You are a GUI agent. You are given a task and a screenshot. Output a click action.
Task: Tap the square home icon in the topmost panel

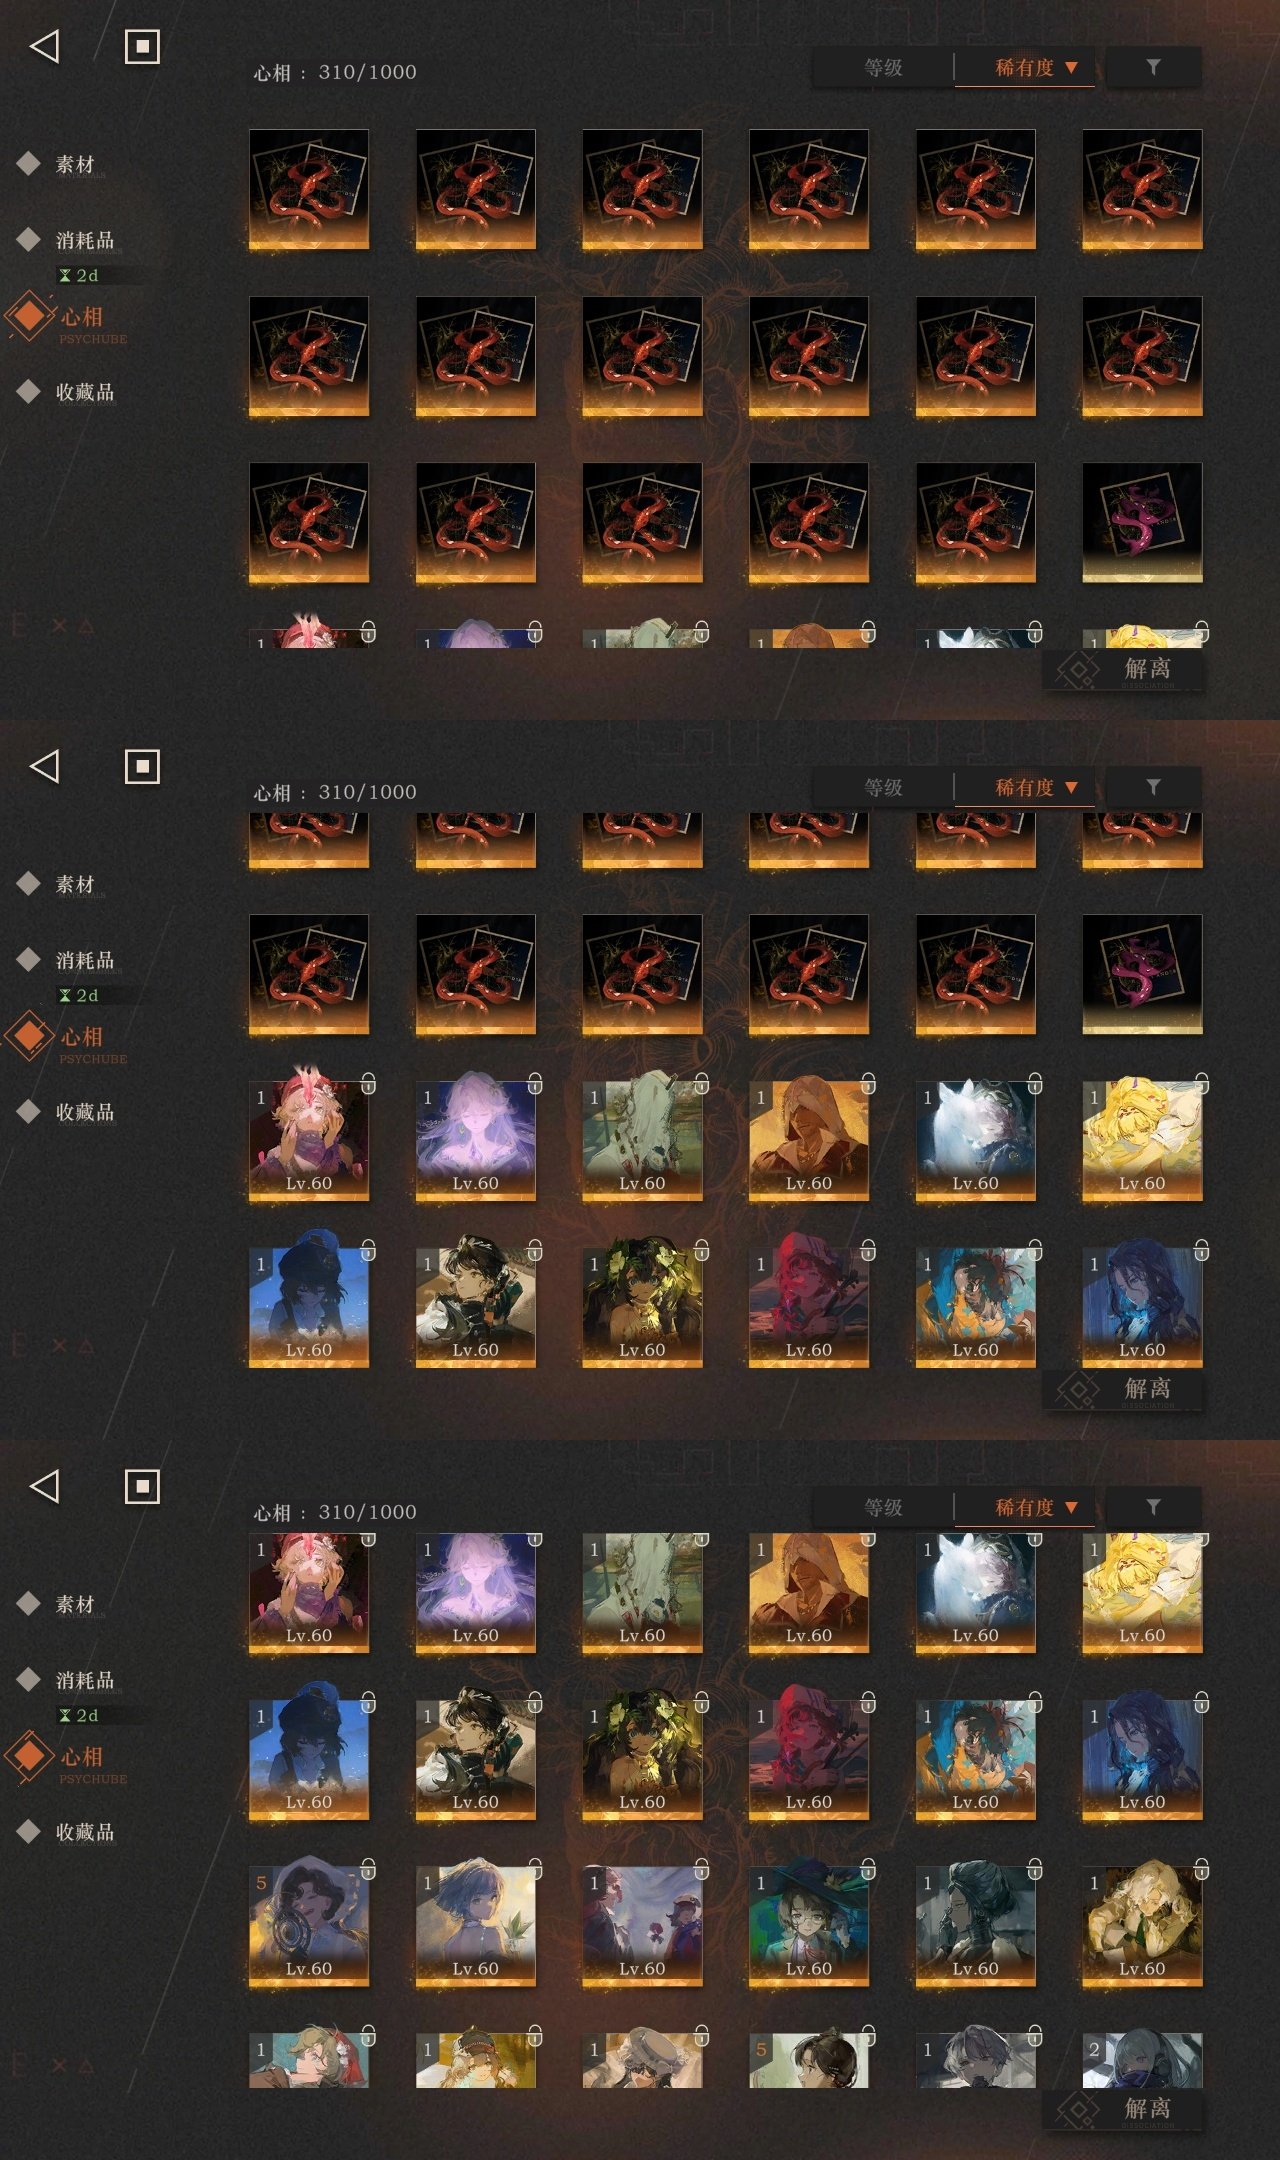coord(142,46)
